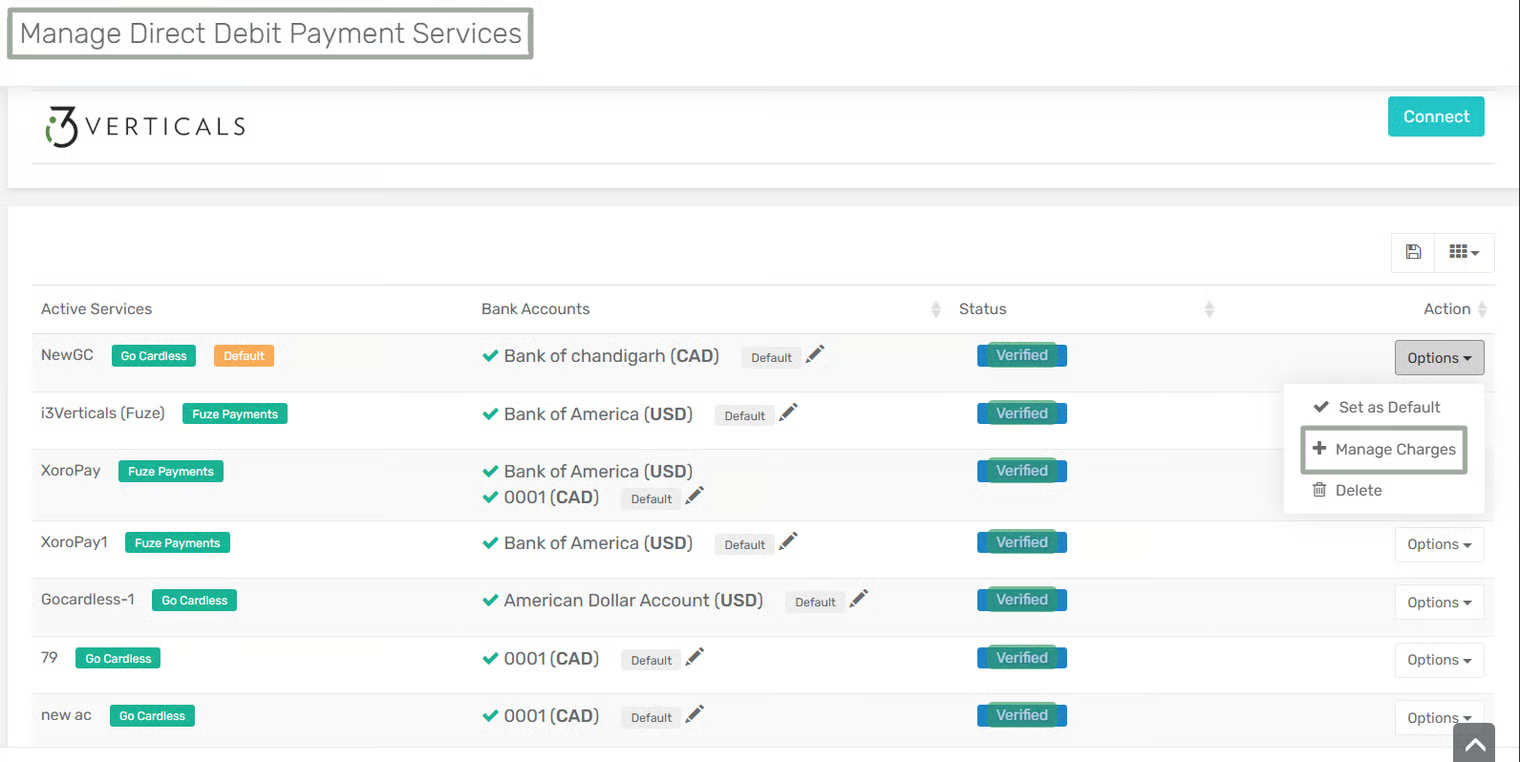This screenshot has height=762, width=1520.
Task: Click the save icon above the table
Action: 1413,252
